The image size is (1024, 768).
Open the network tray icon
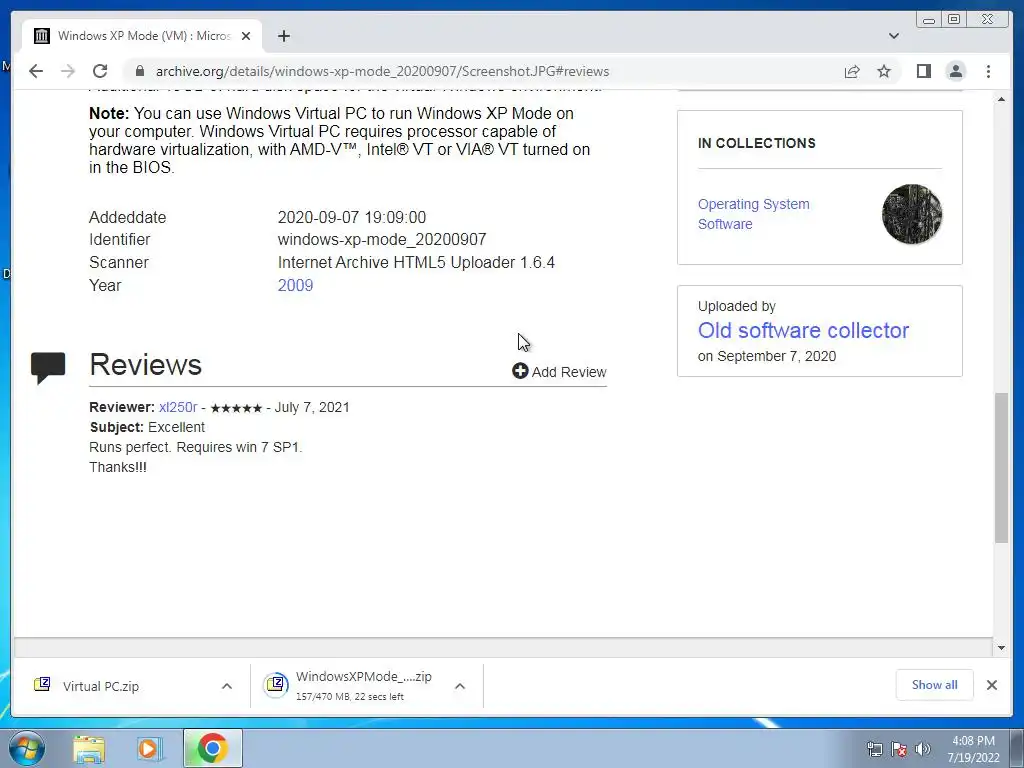[874, 749]
